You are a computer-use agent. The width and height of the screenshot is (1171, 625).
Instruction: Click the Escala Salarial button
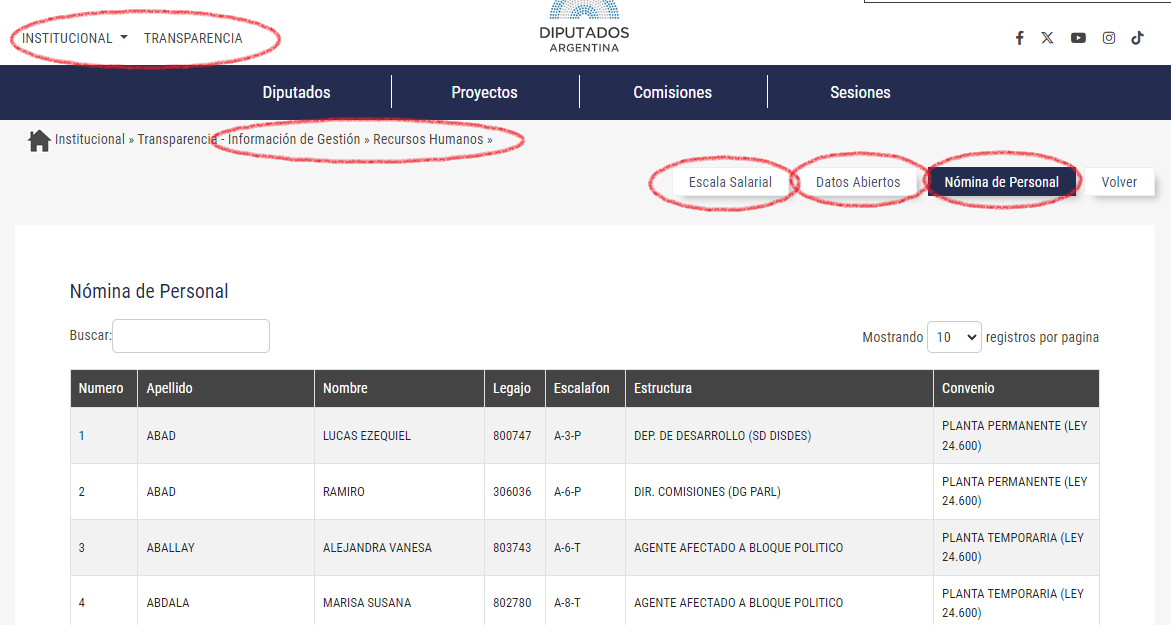[x=730, y=182]
